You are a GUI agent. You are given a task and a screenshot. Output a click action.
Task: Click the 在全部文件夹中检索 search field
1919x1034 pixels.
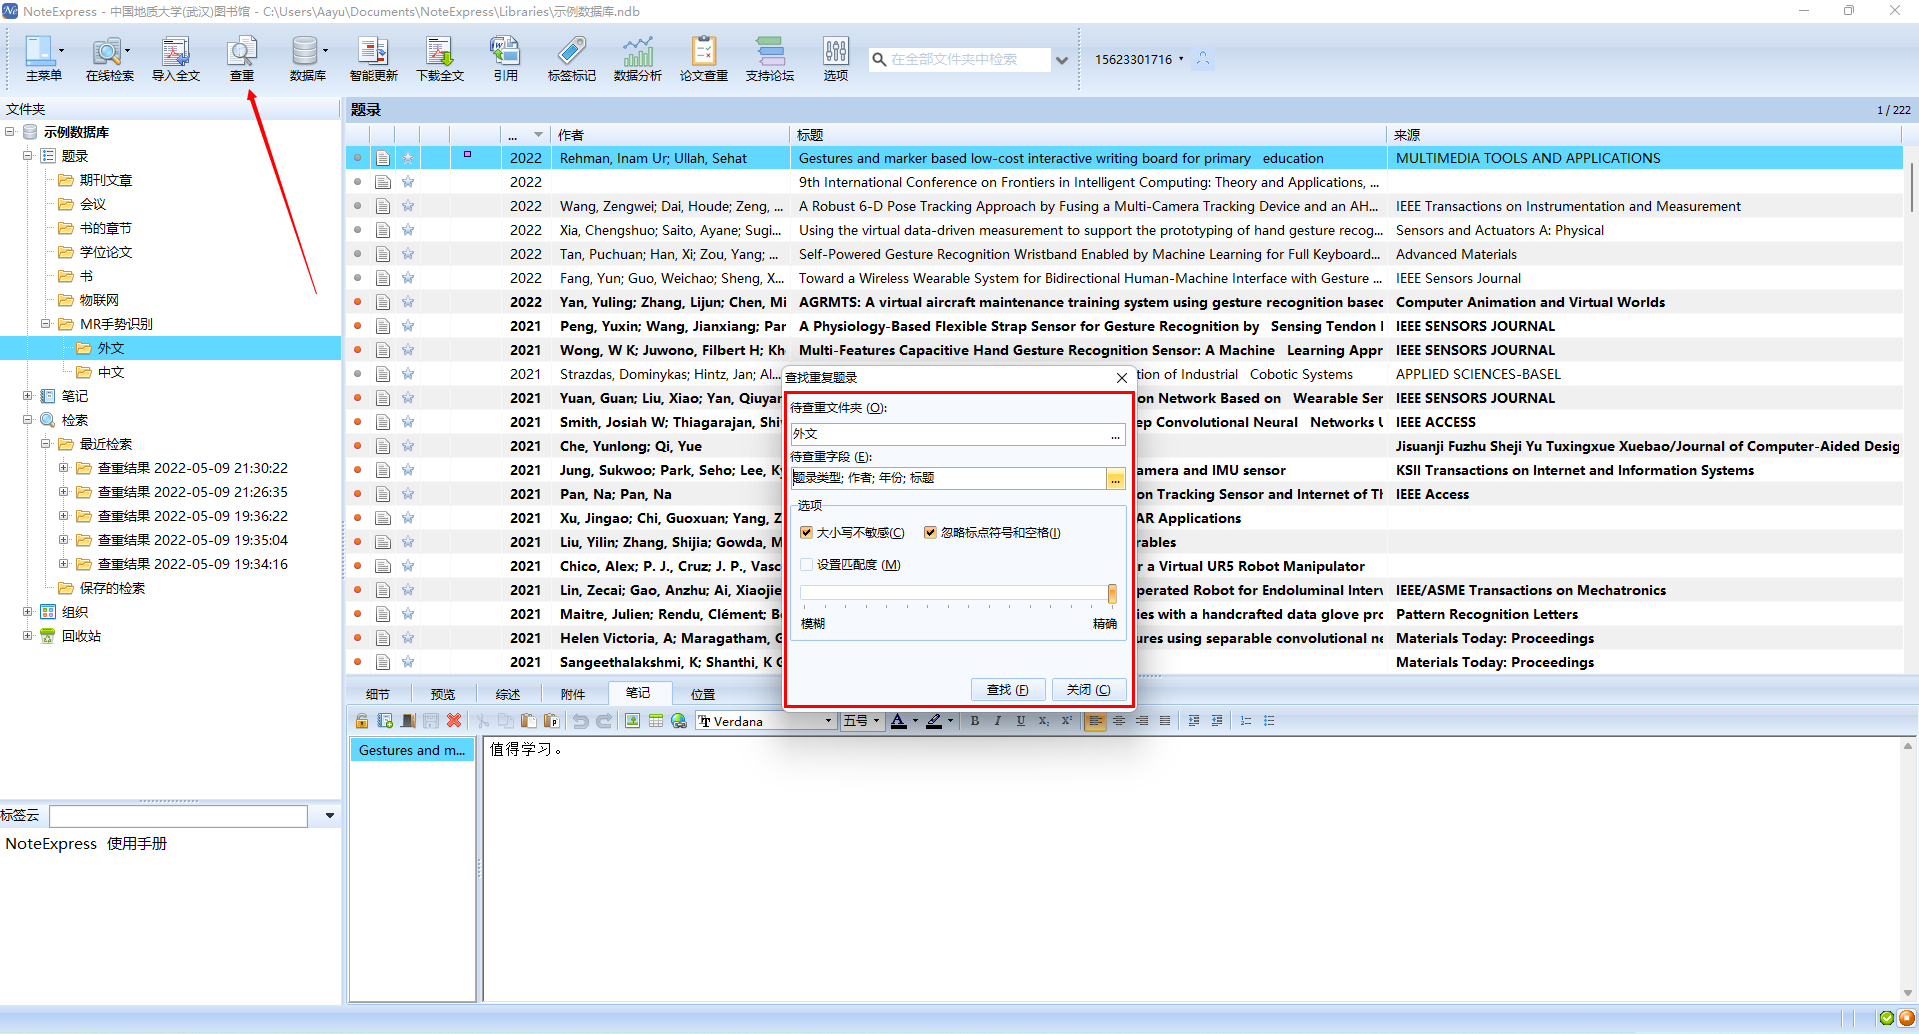pos(960,60)
